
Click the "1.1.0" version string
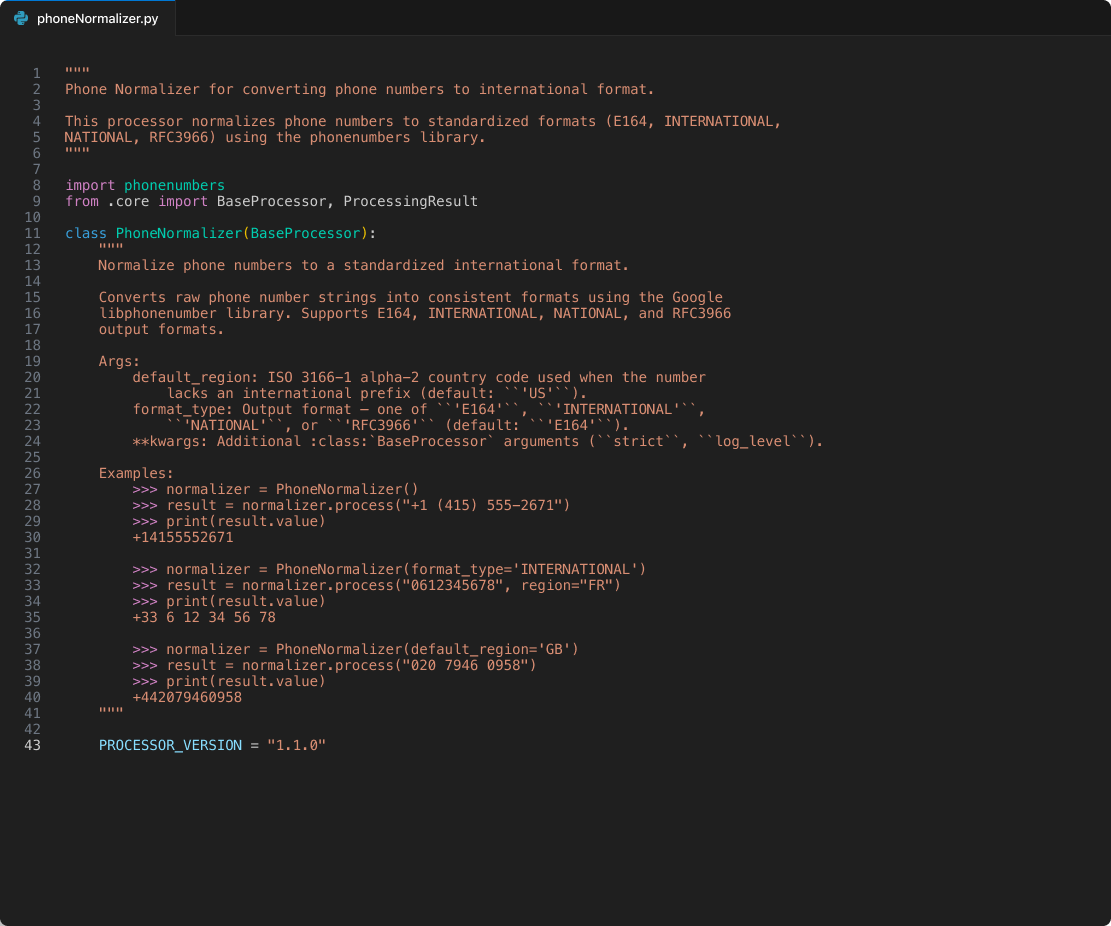(x=296, y=745)
